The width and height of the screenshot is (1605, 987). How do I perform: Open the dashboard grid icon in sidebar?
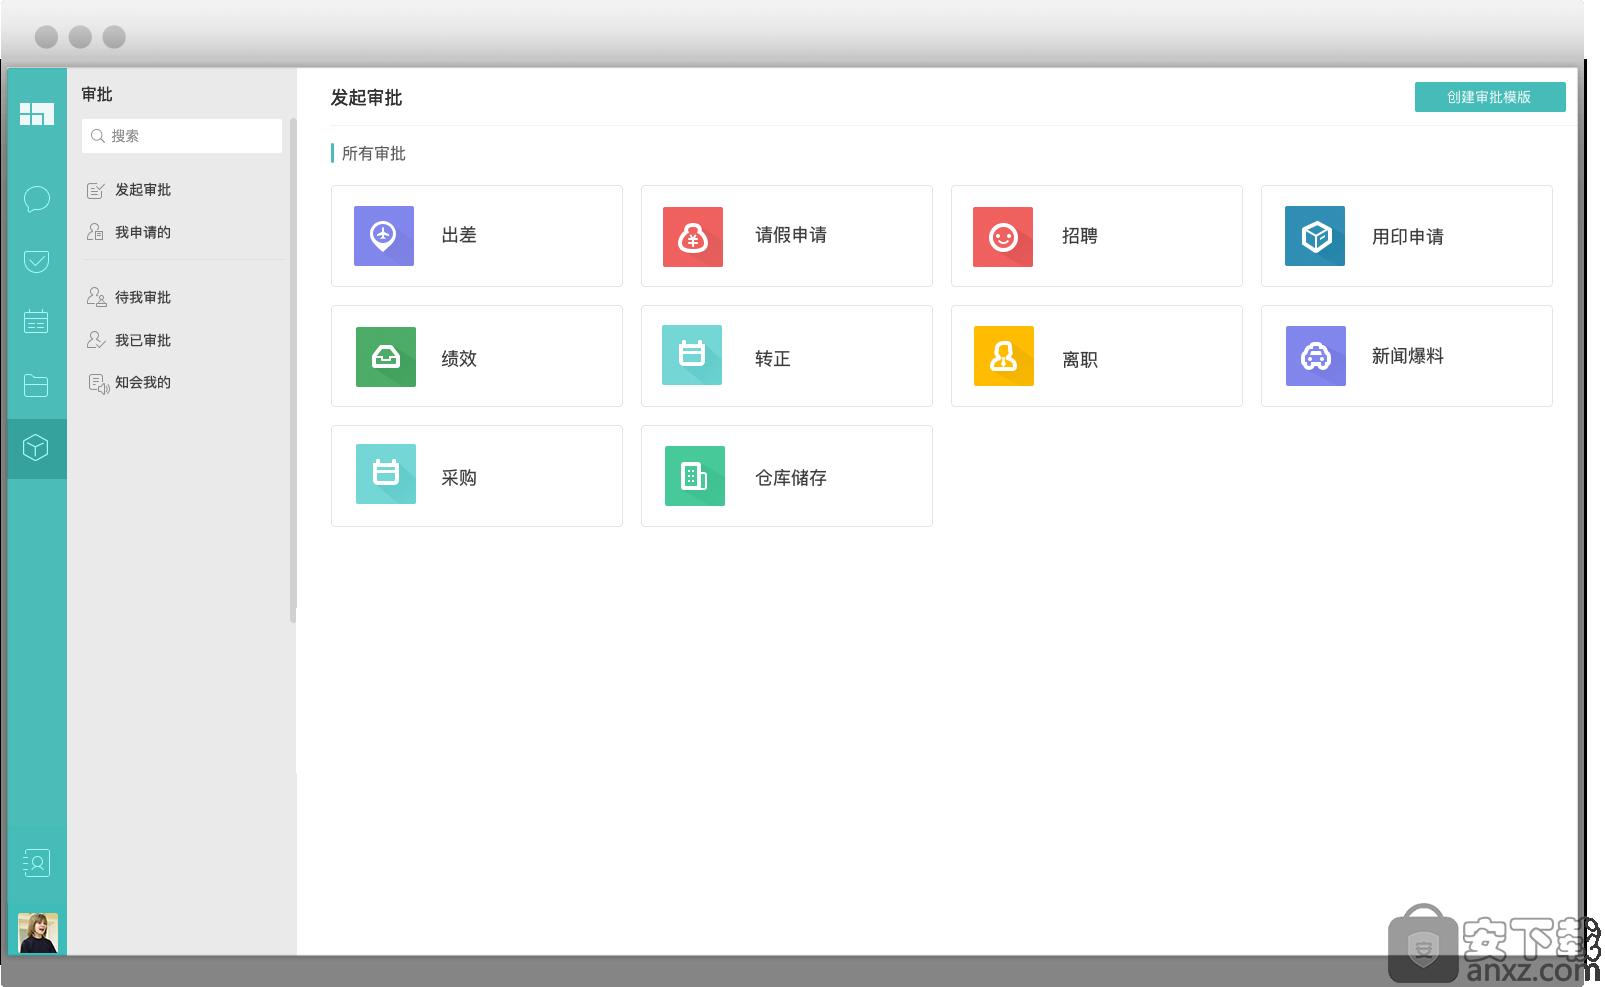[x=36, y=114]
